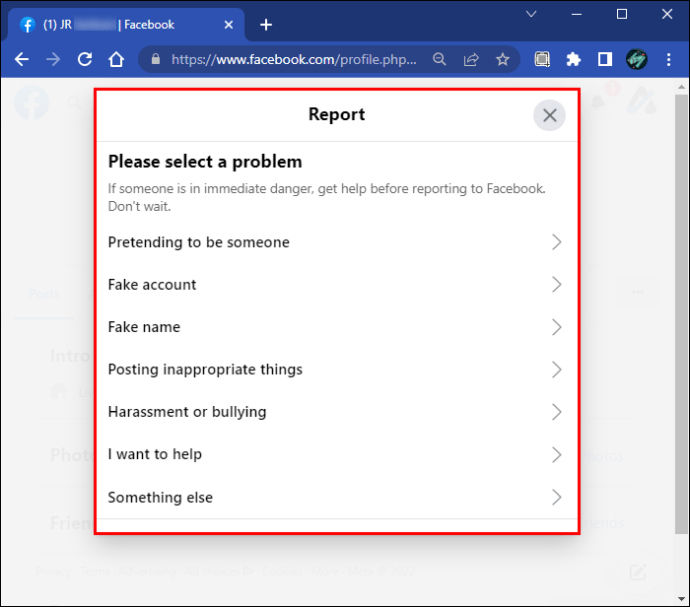Go to the browser home page
The image size is (690, 607).
pos(116,60)
